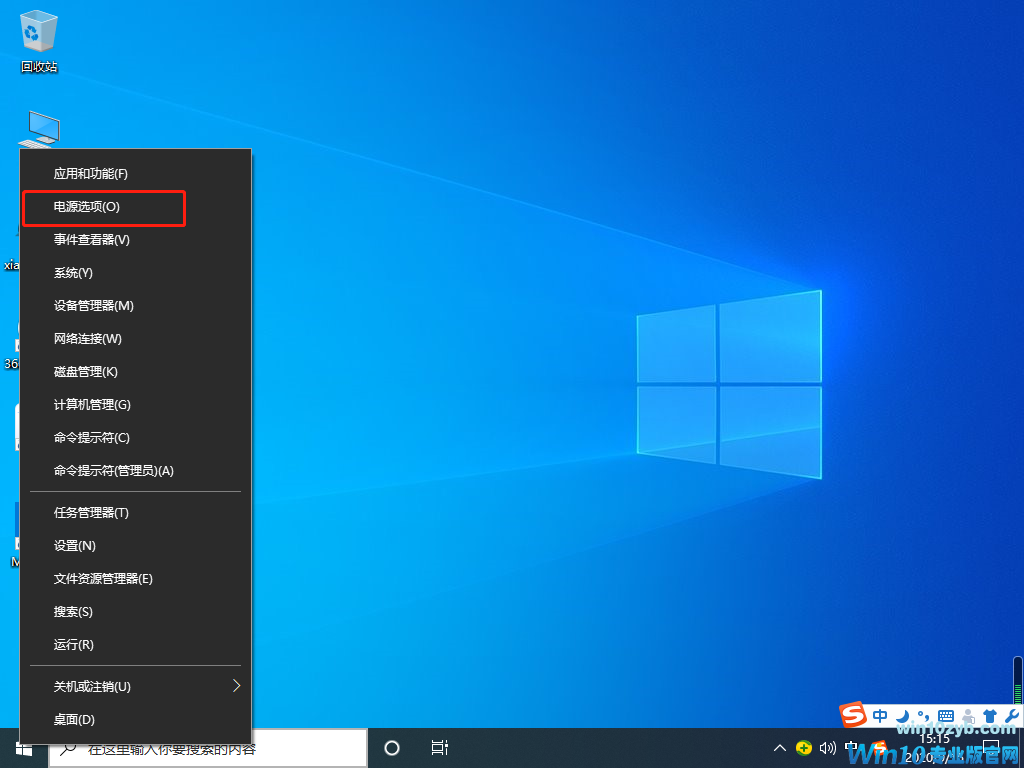Screen dimensions: 1024x768
Task: Click the volume speaker tray icon
Action: (x=827, y=748)
